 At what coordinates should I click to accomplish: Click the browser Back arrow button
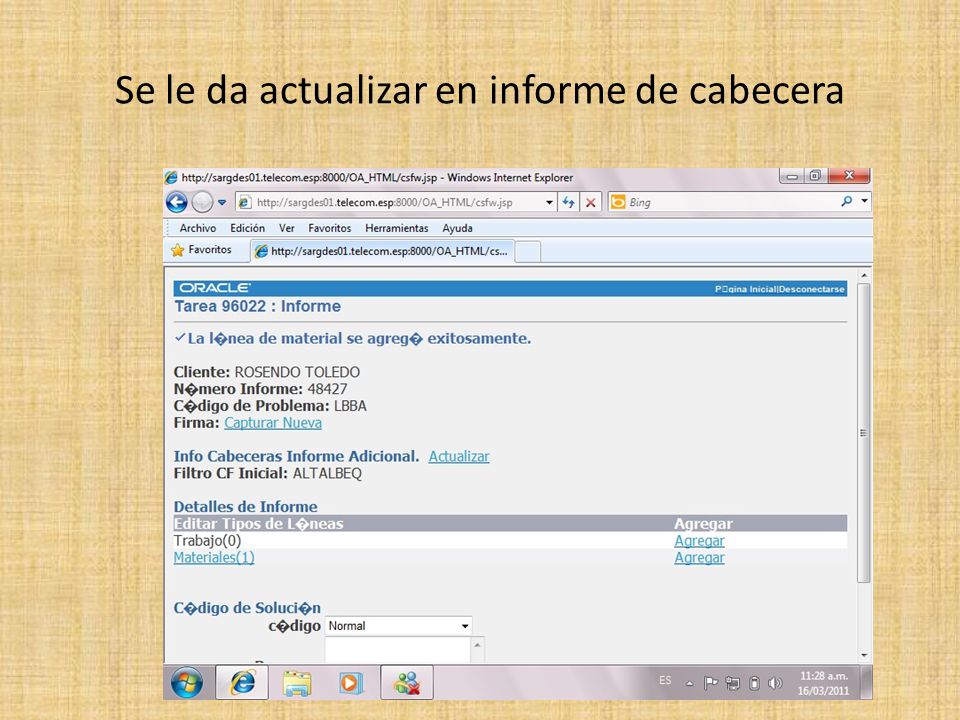[x=177, y=202]
